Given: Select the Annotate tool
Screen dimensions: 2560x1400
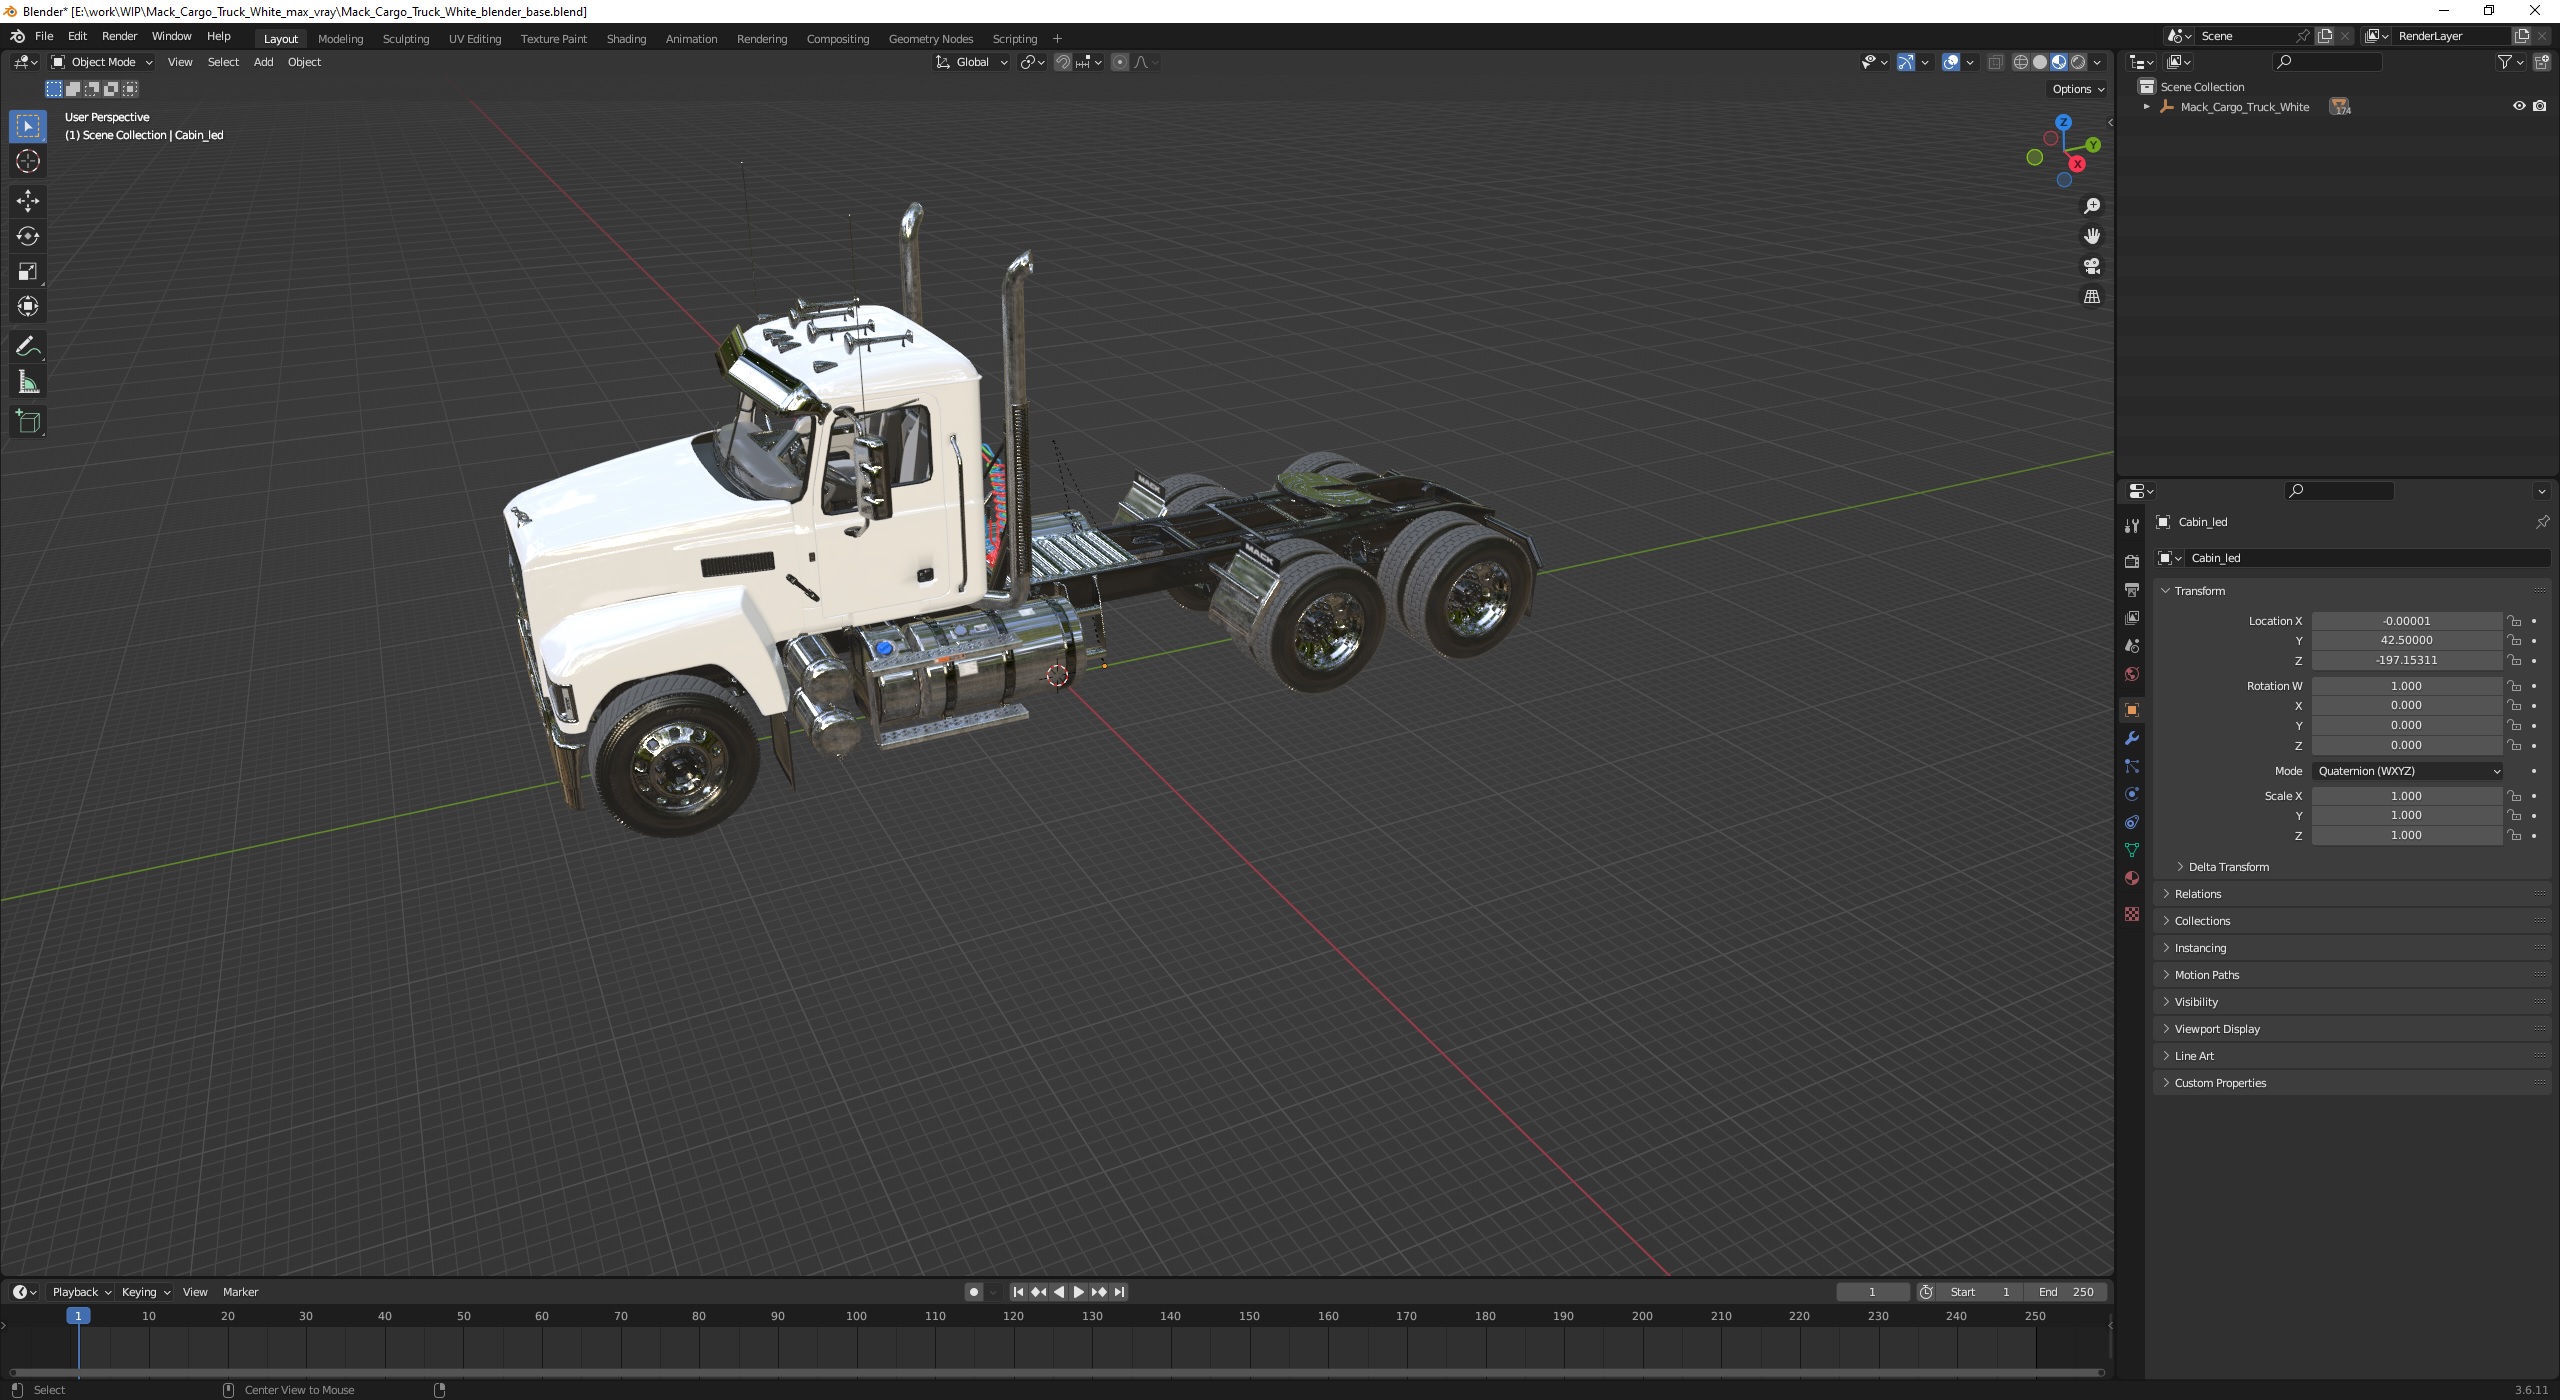Looking at the screenshot, I should (x=28, y=347).
